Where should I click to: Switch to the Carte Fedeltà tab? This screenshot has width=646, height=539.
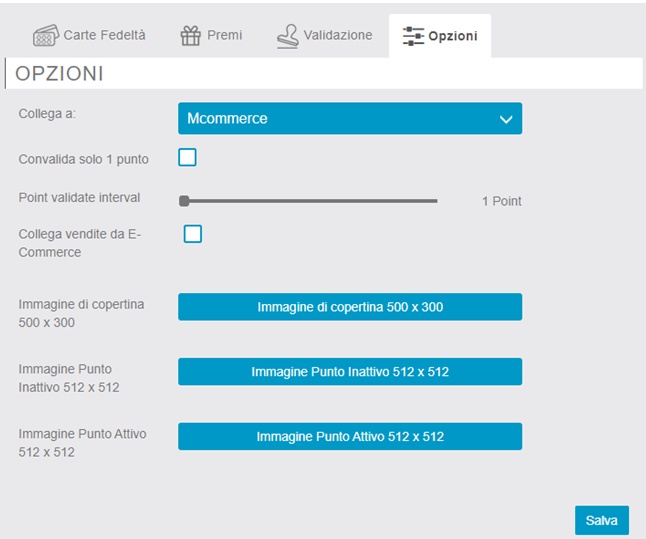(x=104, y=36)
